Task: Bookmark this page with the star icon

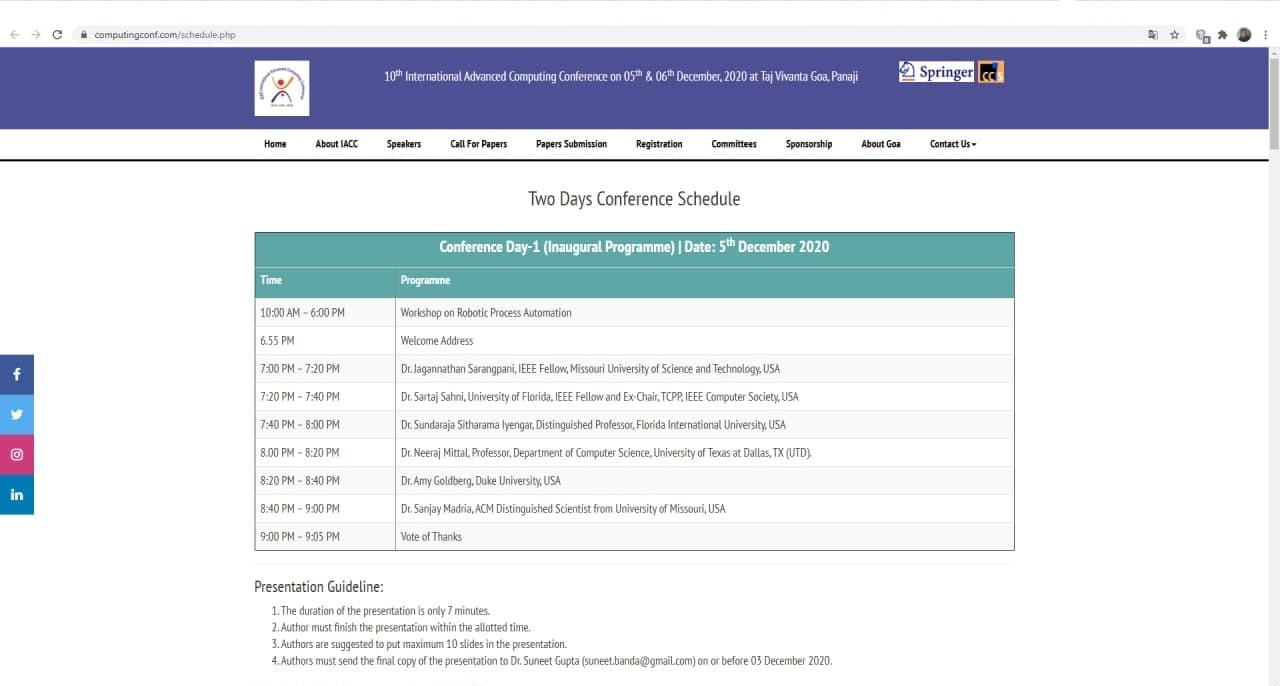Action: pyautogui.click(x=1175, y=35)
